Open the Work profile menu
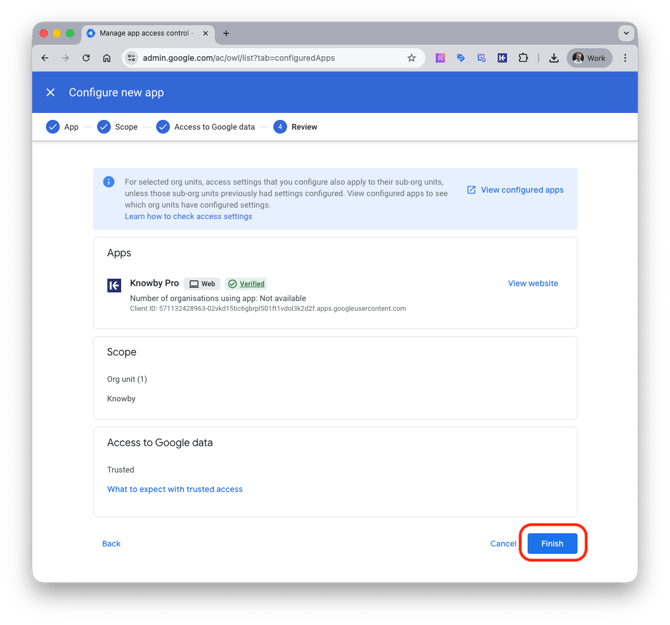The width and height of the screenshot is (670, 625). tap(589, 58)
